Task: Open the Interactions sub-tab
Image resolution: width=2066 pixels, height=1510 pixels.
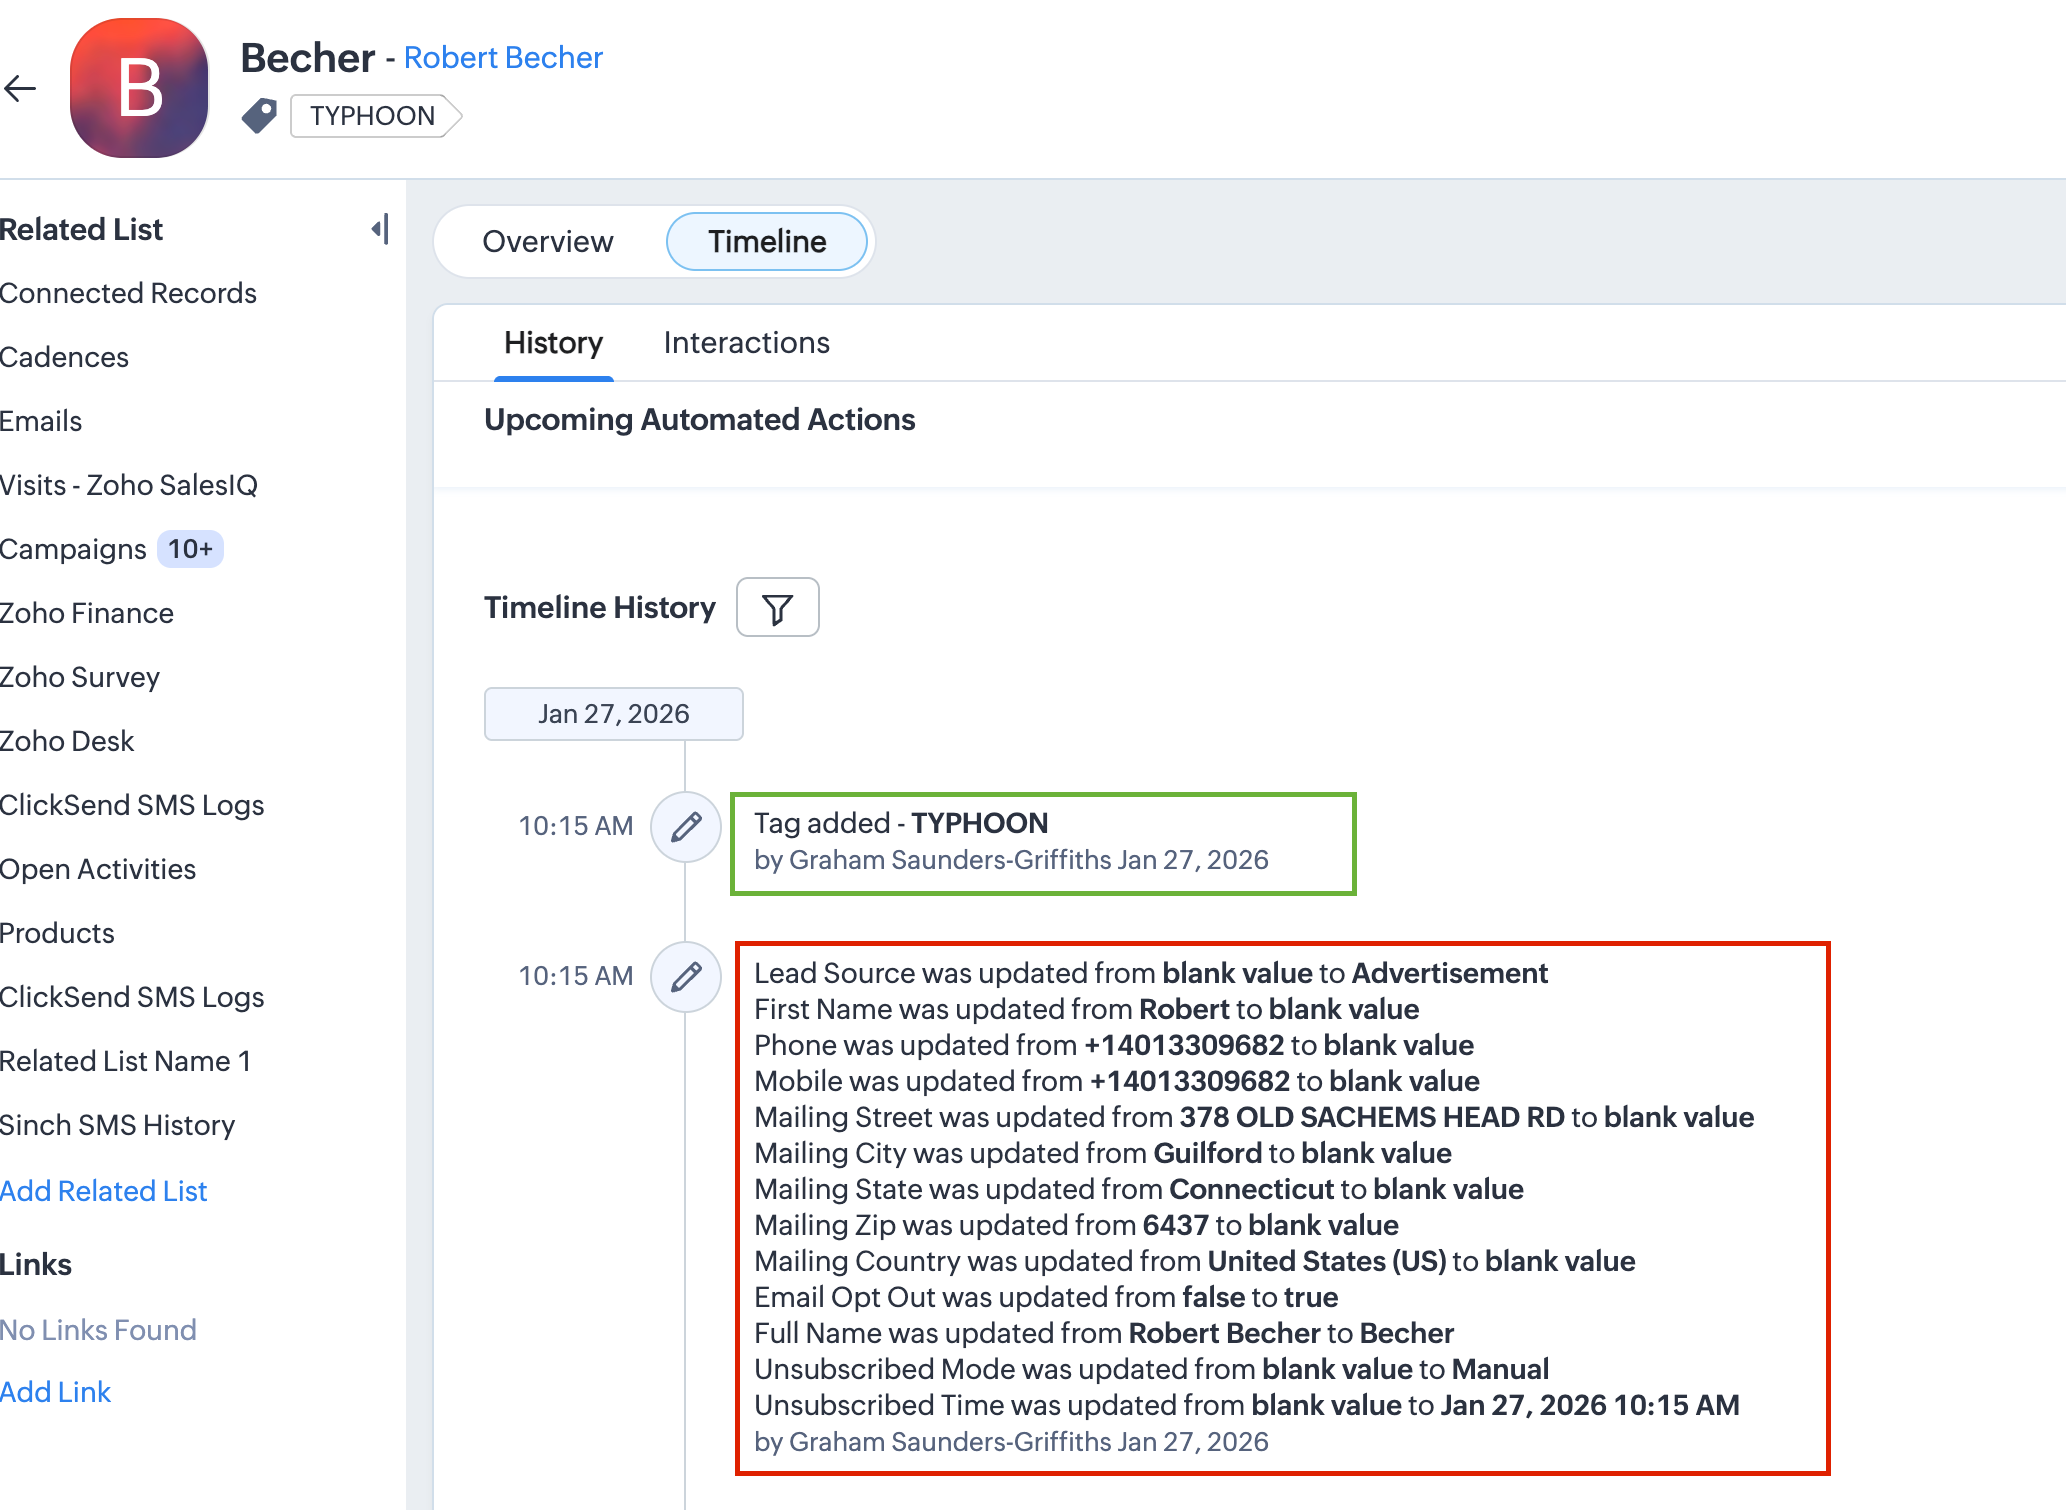Action: click(746, 343)
